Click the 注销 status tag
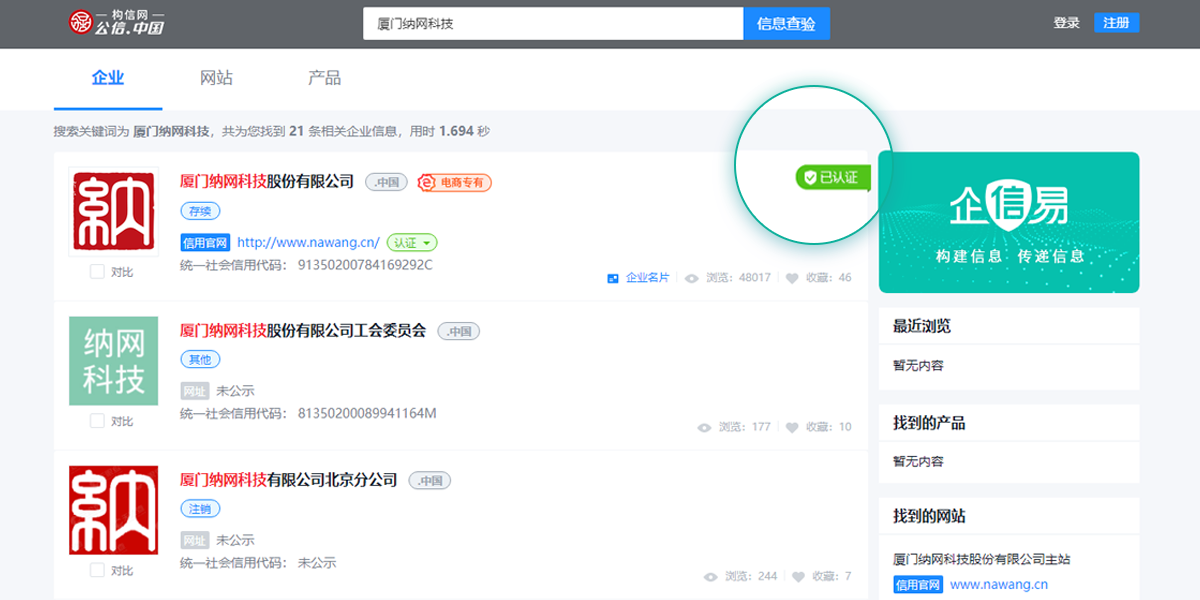This screenshot has height=600, width=1200. tap(200, 509)
